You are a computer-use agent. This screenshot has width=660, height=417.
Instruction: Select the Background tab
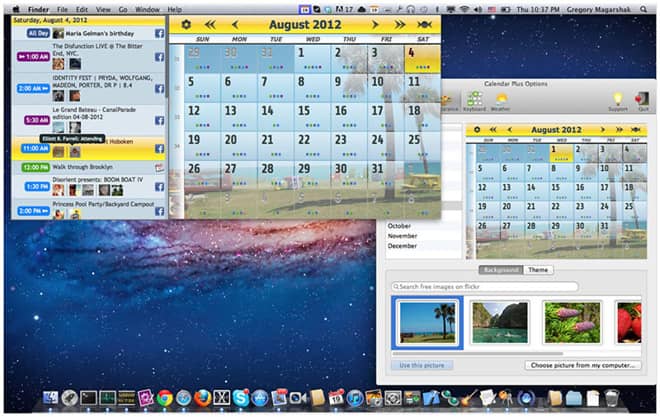[x=501, y=270]
